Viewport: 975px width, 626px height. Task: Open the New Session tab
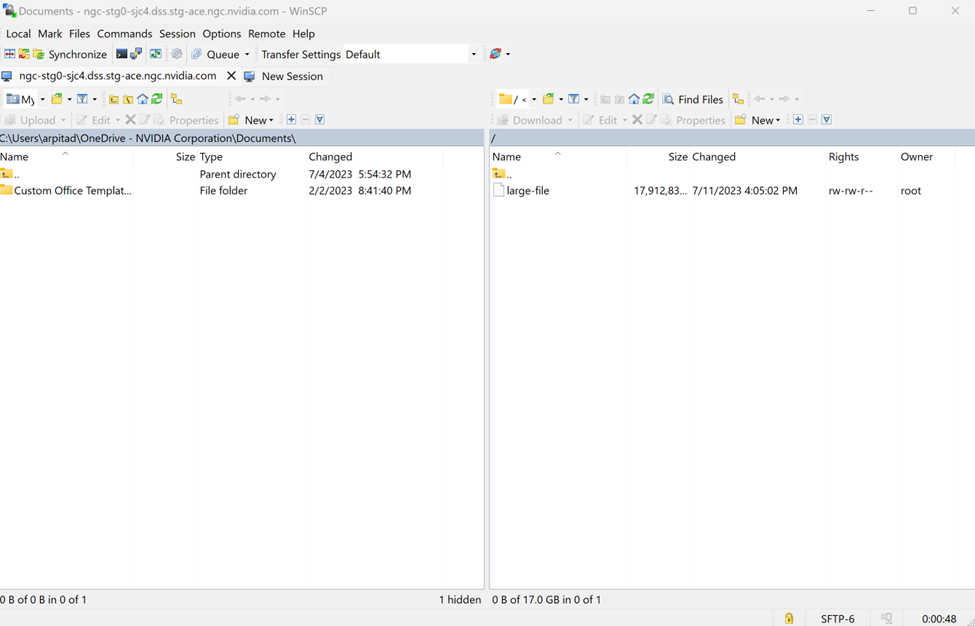coord(284,76)
